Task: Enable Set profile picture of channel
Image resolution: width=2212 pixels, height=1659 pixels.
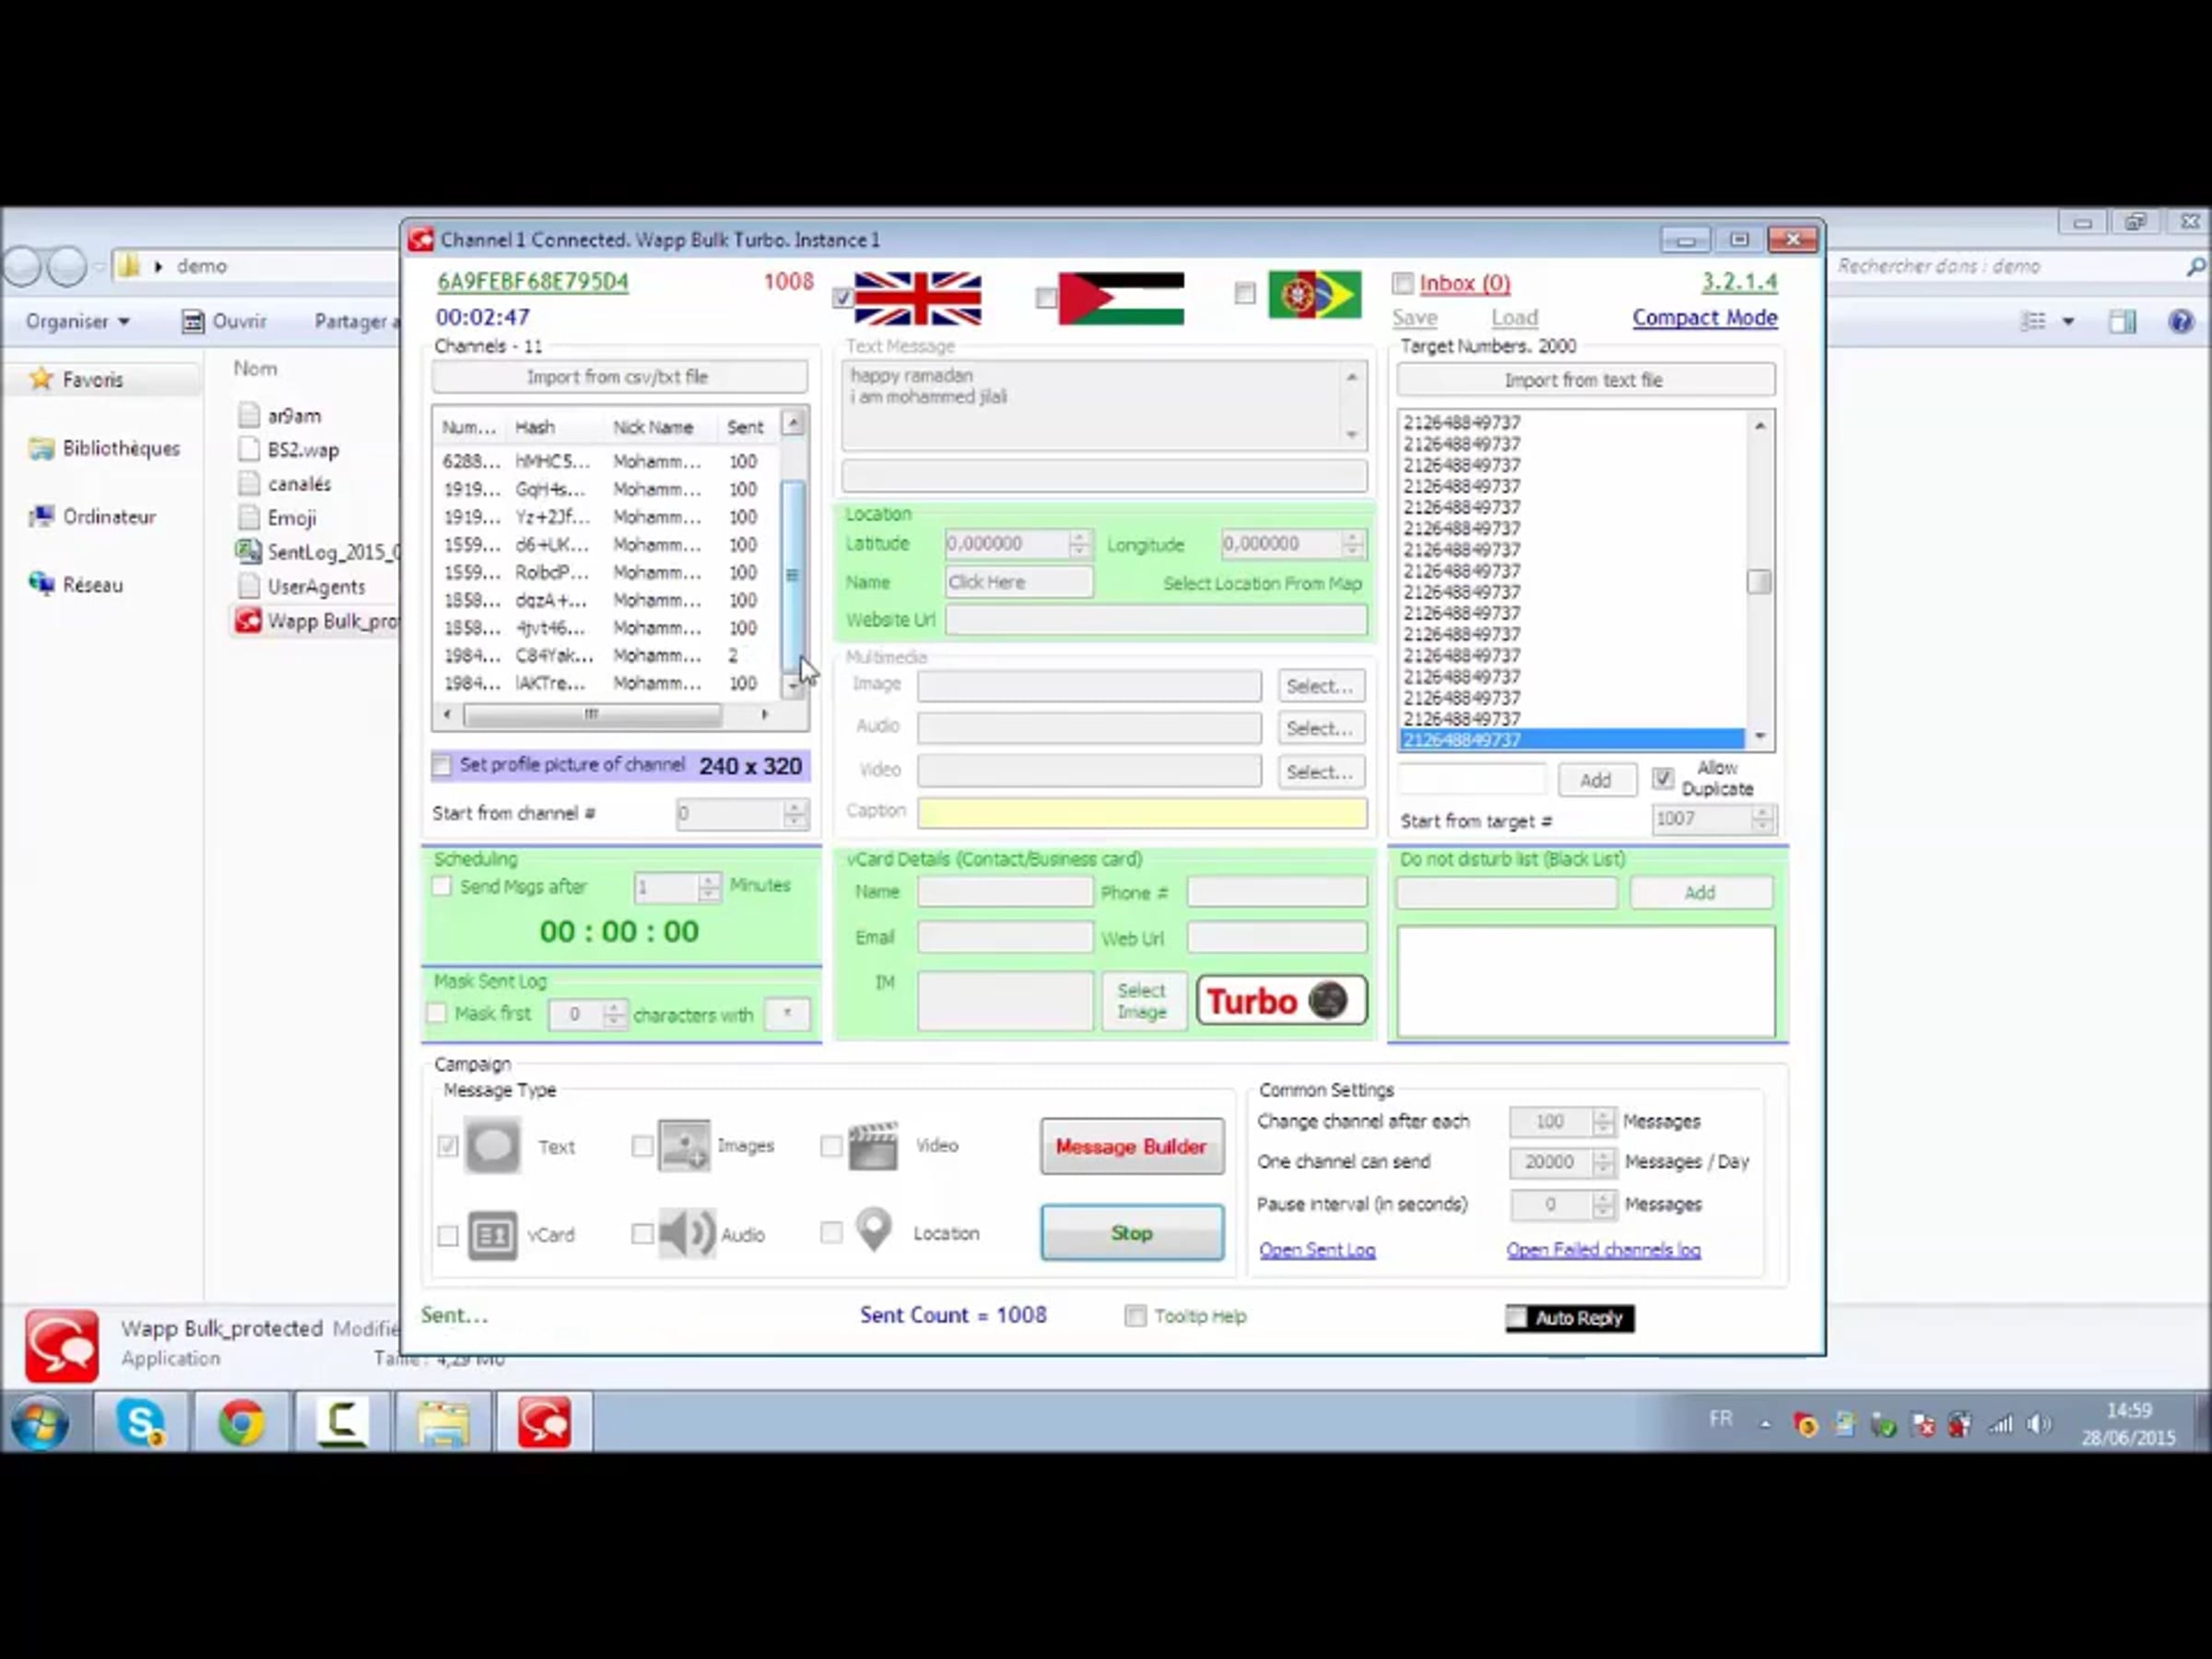Action: [x=442, y=766]
